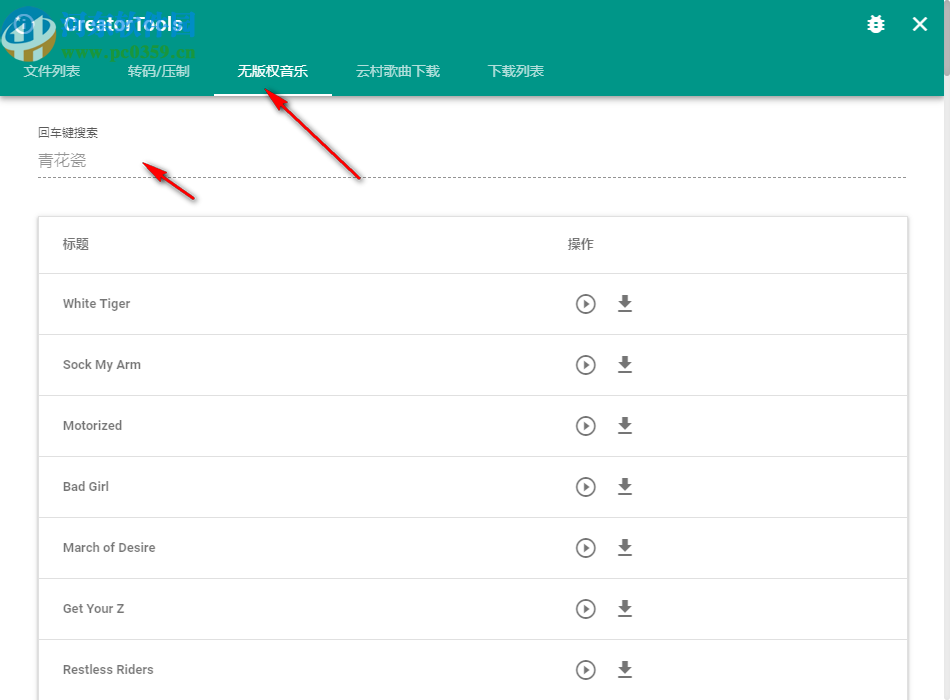Select the 云村歌曲下载 tab
950x700 pixels.
(397, 71)
